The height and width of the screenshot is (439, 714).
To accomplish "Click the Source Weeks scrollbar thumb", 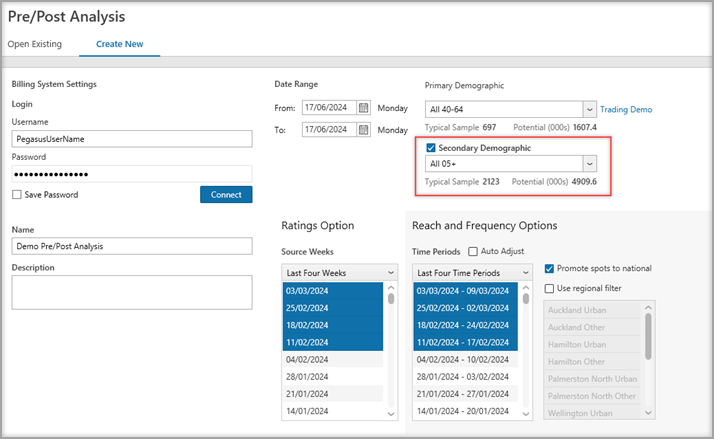I will pyautogui.click(x=391, y=299).
